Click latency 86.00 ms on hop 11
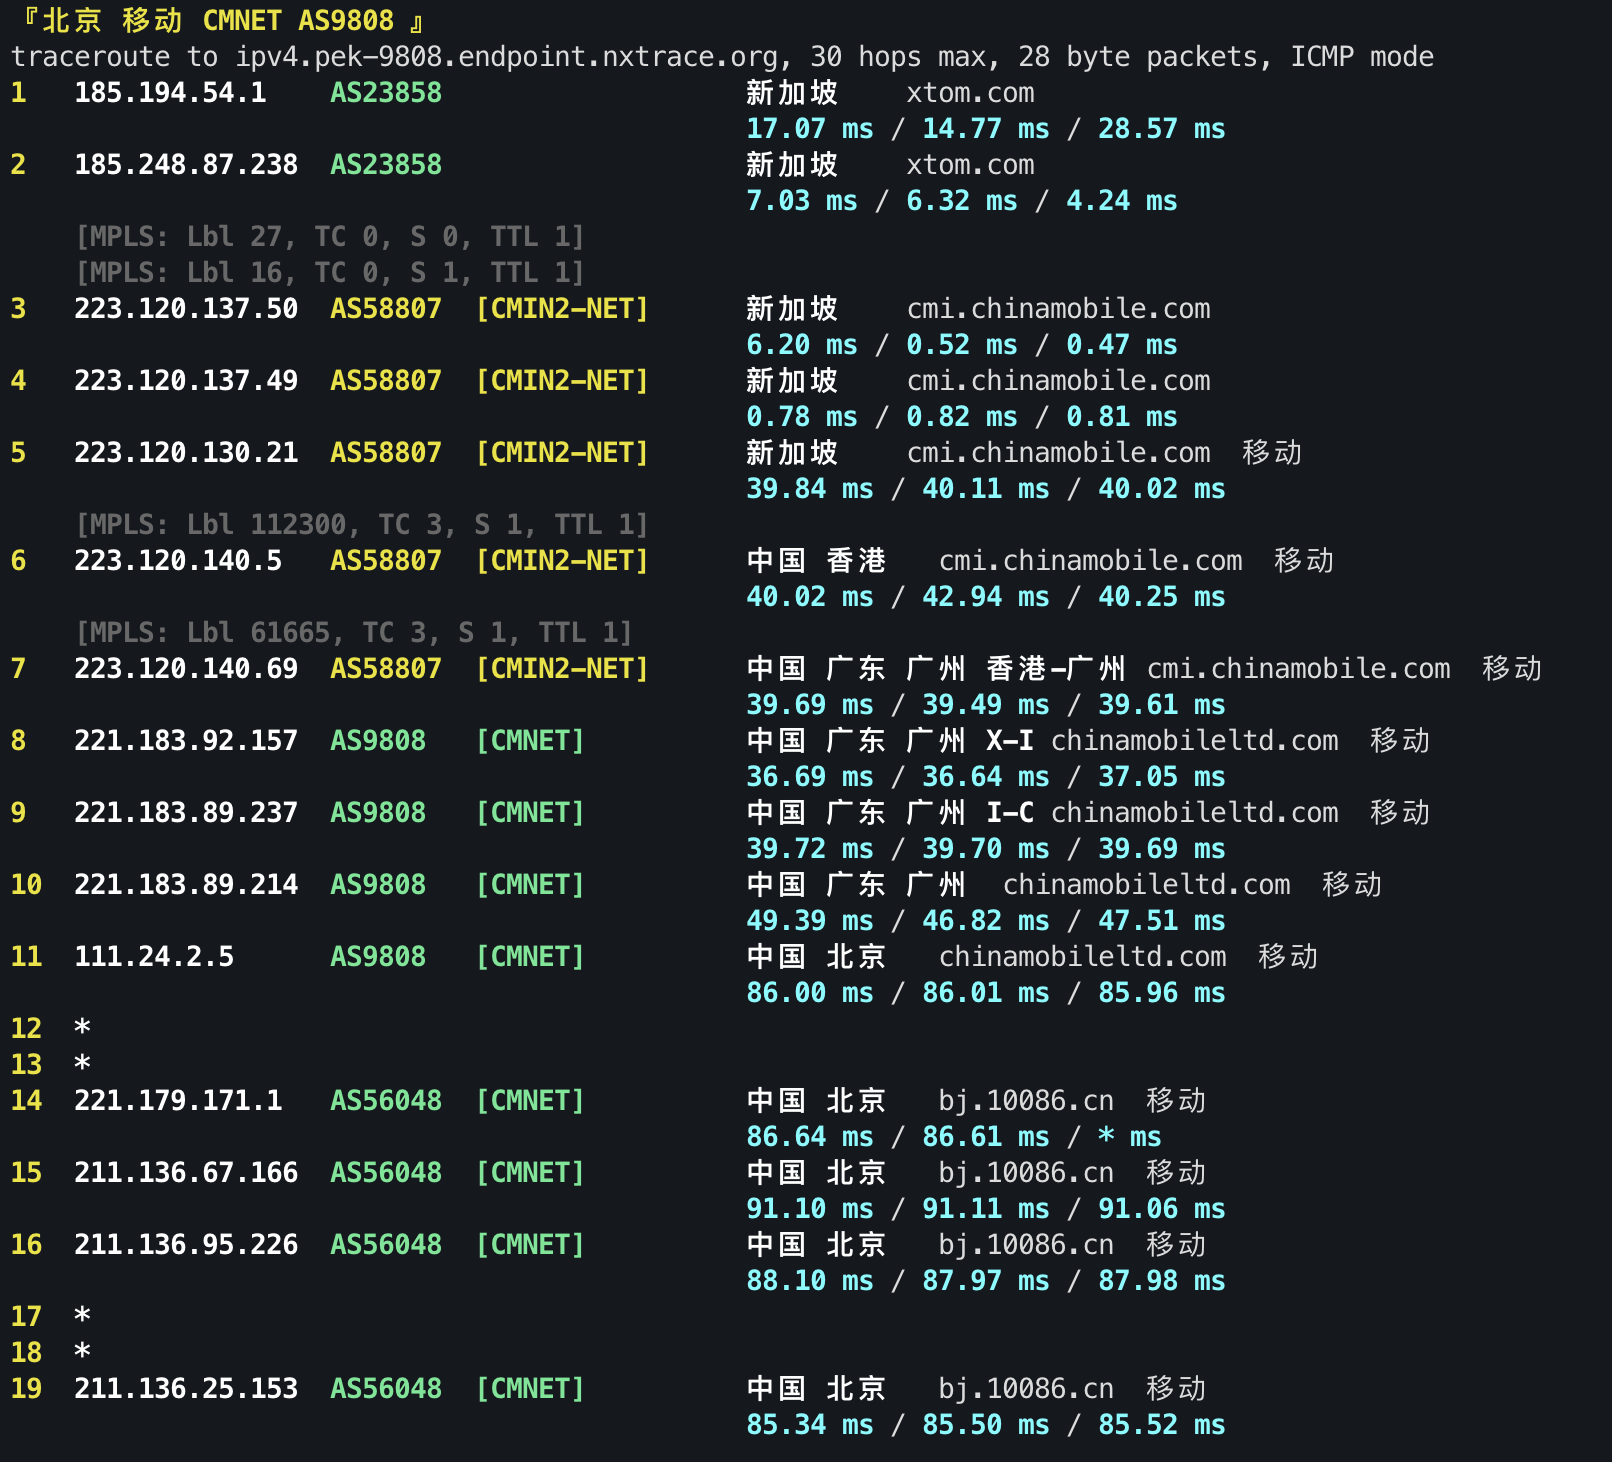 tap(810, 993)
